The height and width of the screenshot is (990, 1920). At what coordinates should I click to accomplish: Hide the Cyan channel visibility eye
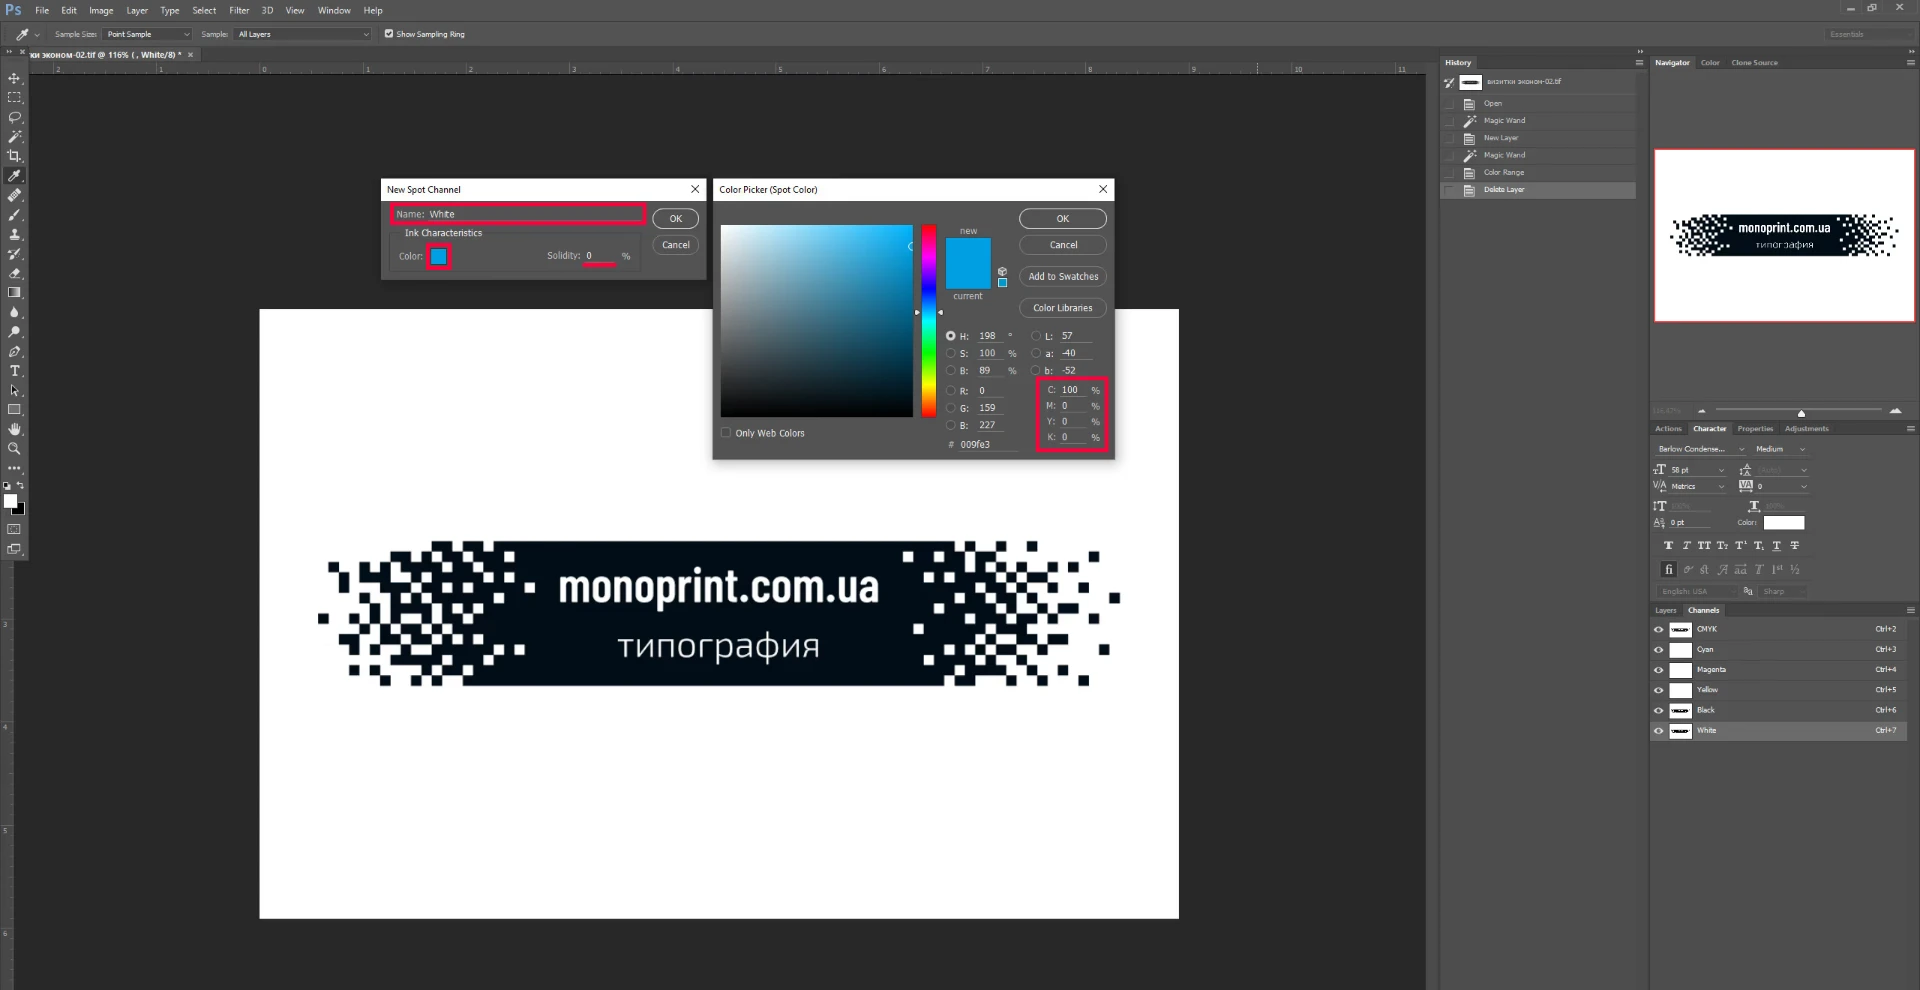(x=1658, y=650)
